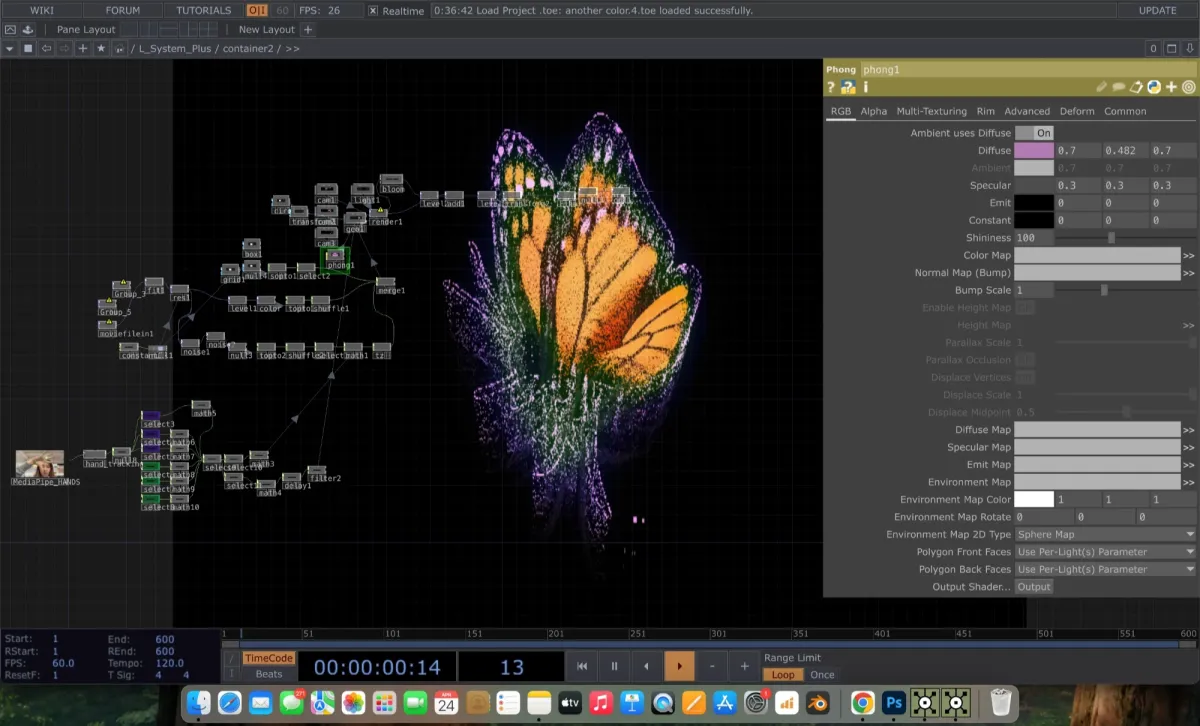Image resolution: width=1200 pixels, height=726 pixels.
Task: Open the Polygon Back Faces dropdown
Action: pos(1105,569)
